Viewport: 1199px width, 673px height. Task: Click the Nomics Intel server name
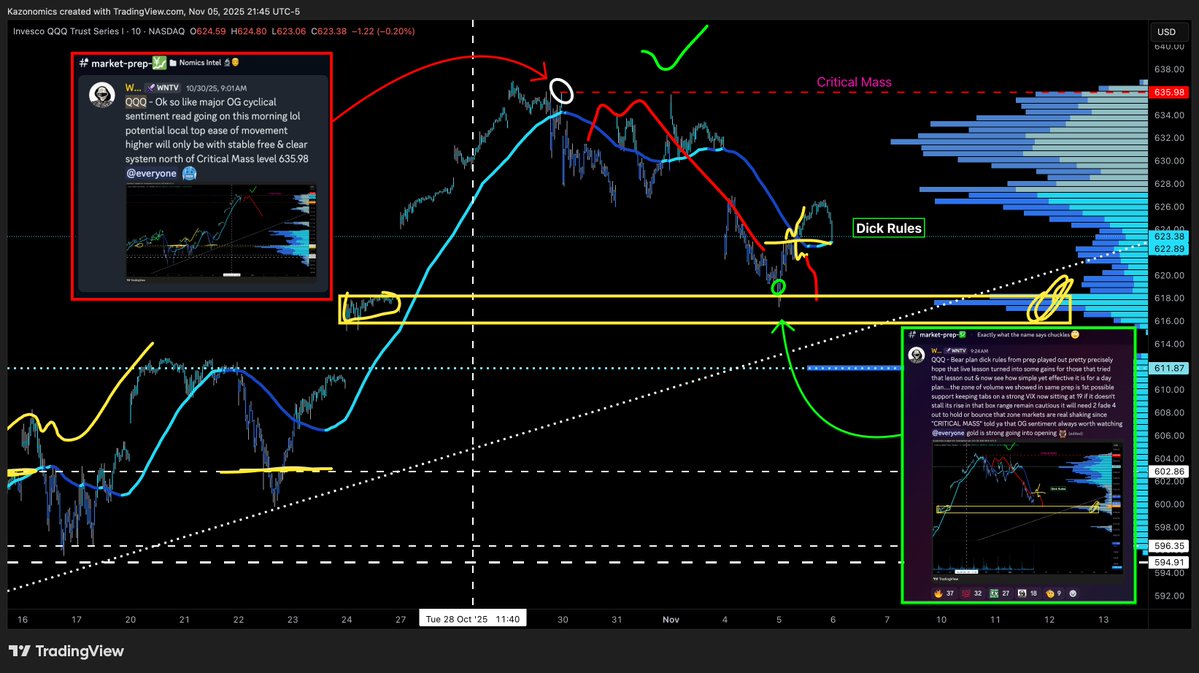pos(200,63)
